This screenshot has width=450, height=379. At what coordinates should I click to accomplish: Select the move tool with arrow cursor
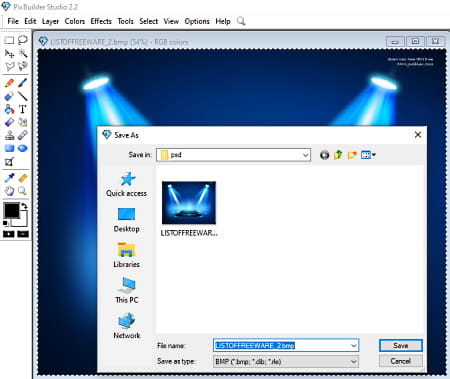9,53
